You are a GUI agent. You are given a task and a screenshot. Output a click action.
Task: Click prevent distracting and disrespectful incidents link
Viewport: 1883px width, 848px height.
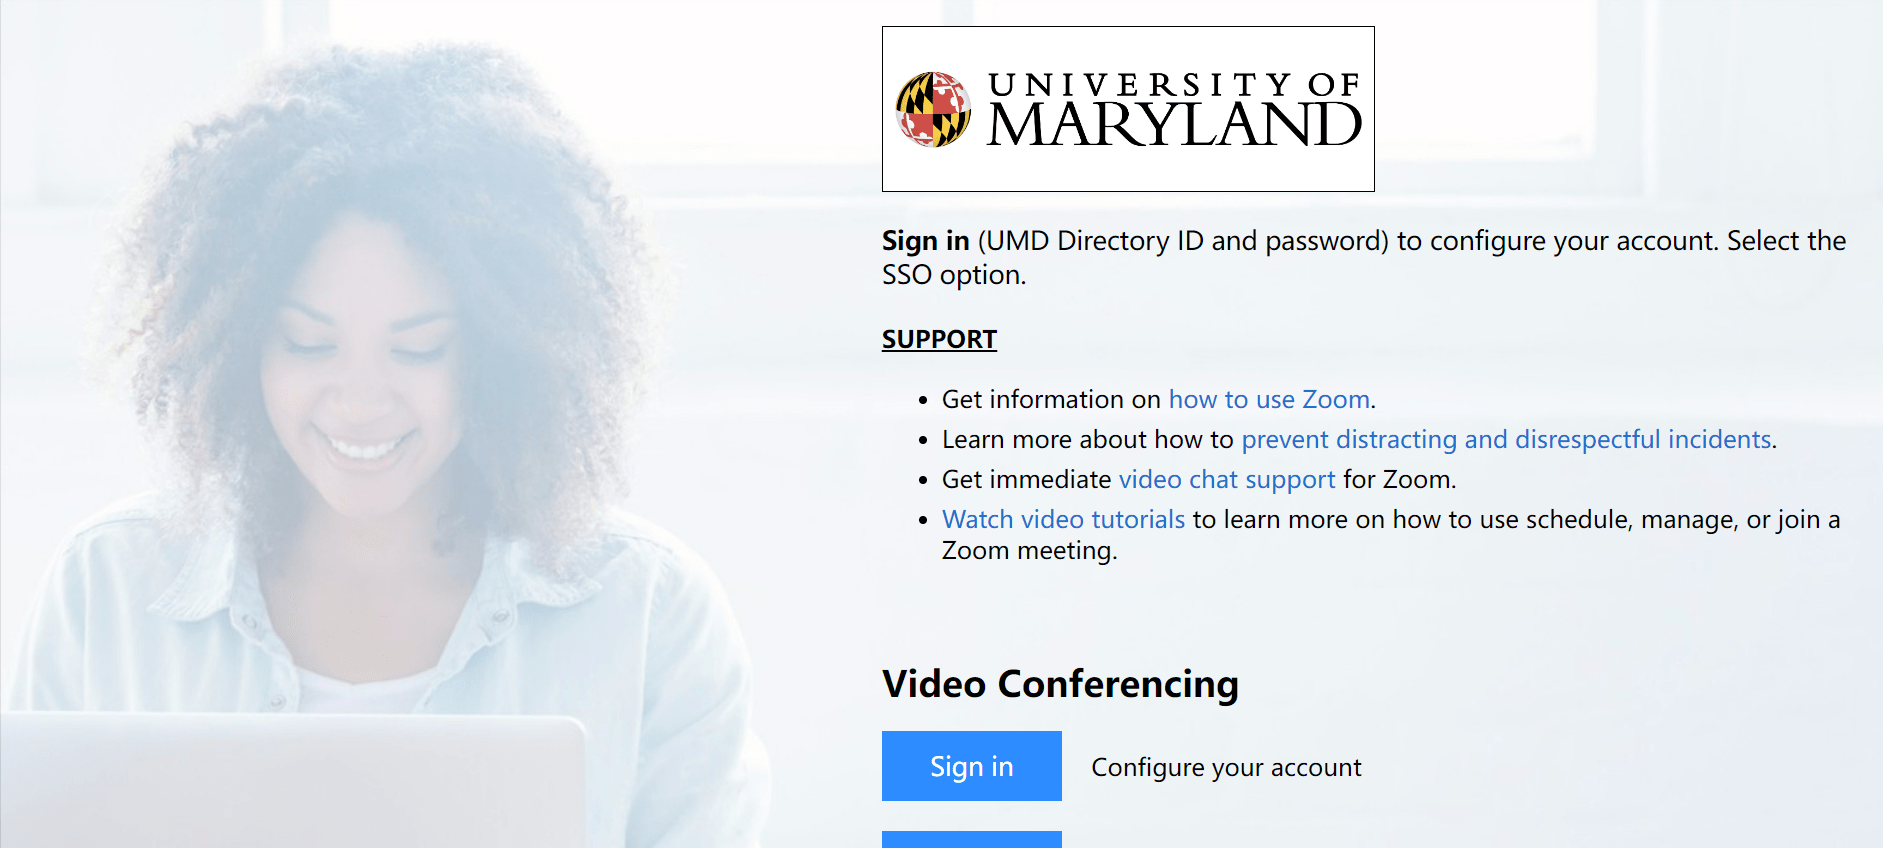click(1506, 439)
